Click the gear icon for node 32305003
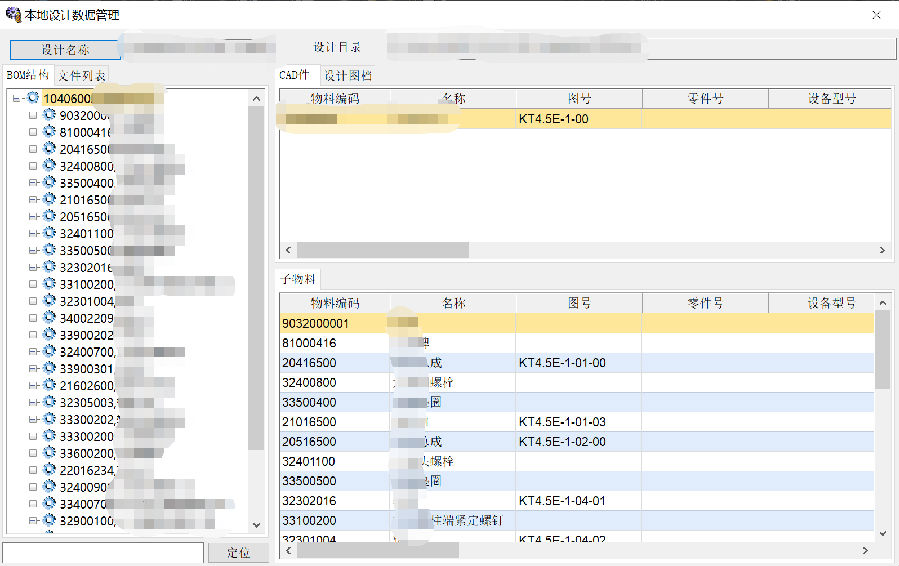 click(49, 401)
